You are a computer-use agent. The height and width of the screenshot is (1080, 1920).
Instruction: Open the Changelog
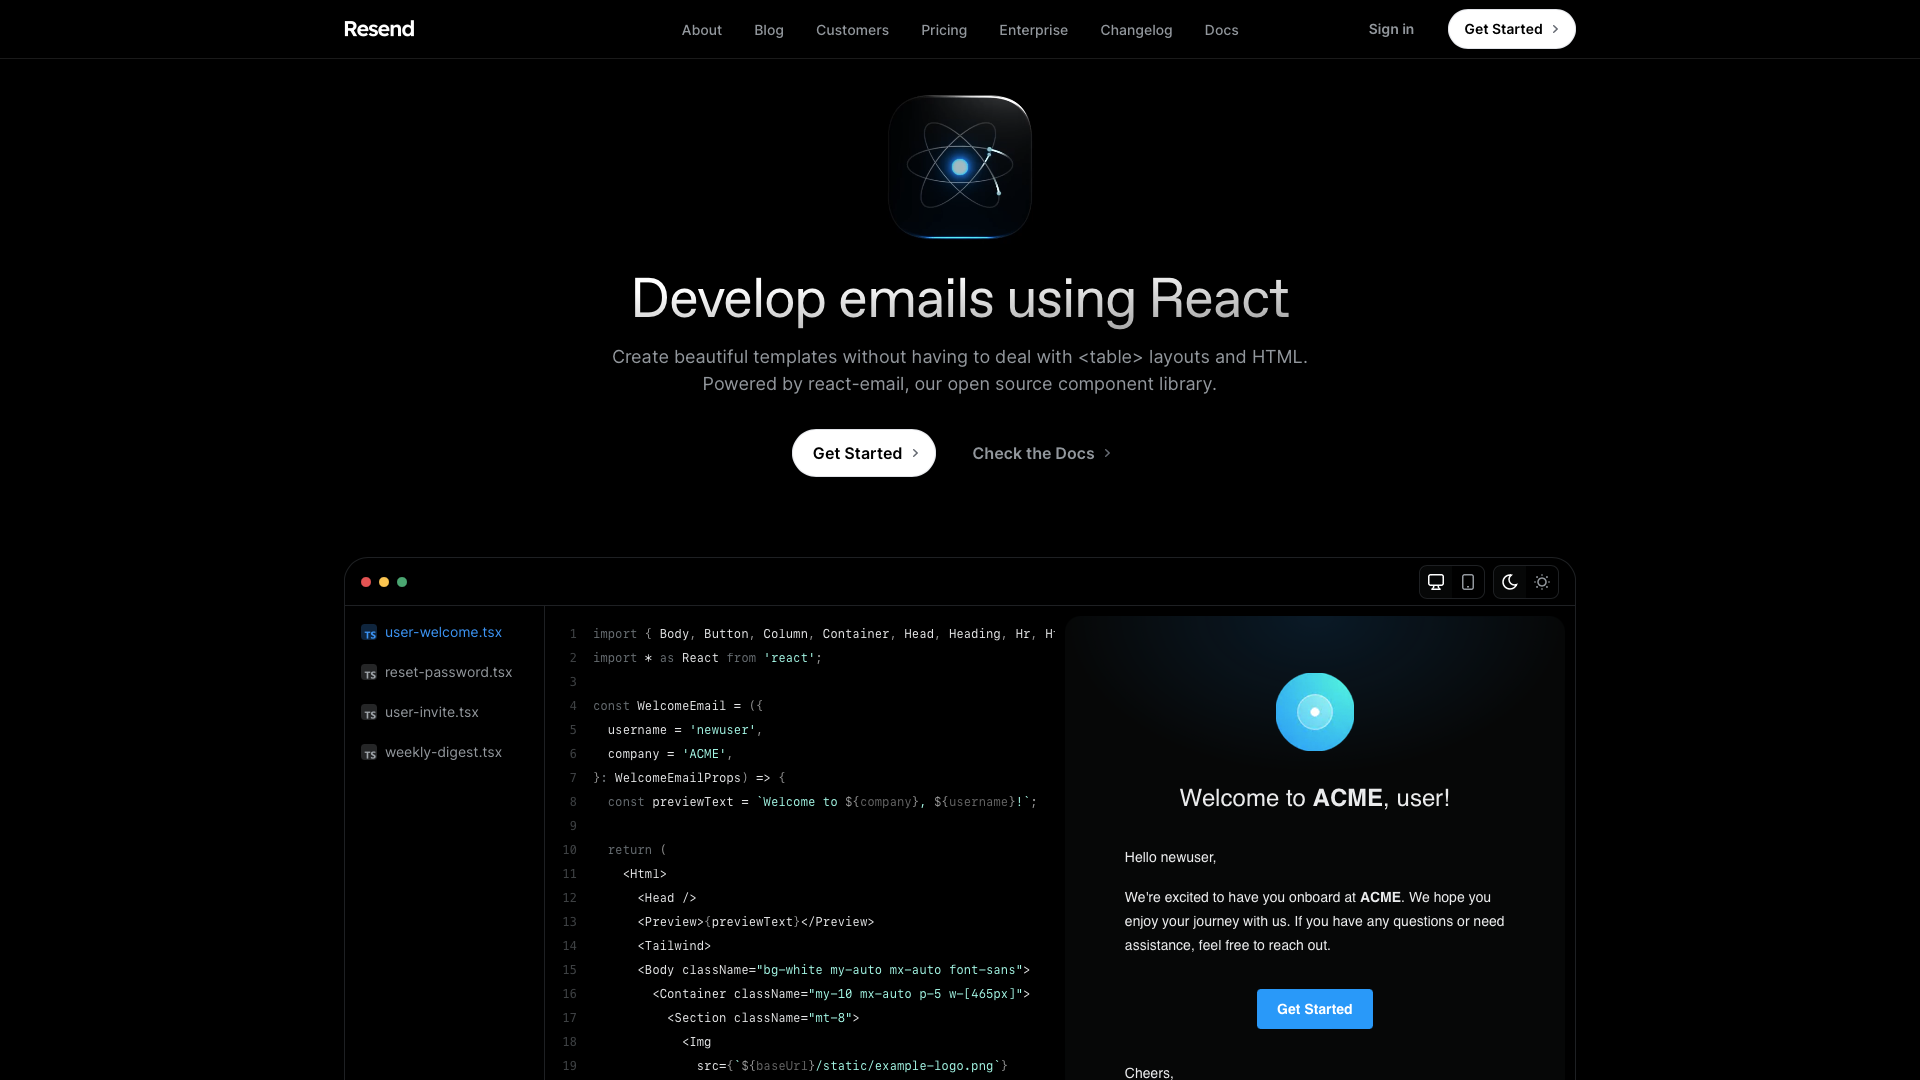(1136, 30)
